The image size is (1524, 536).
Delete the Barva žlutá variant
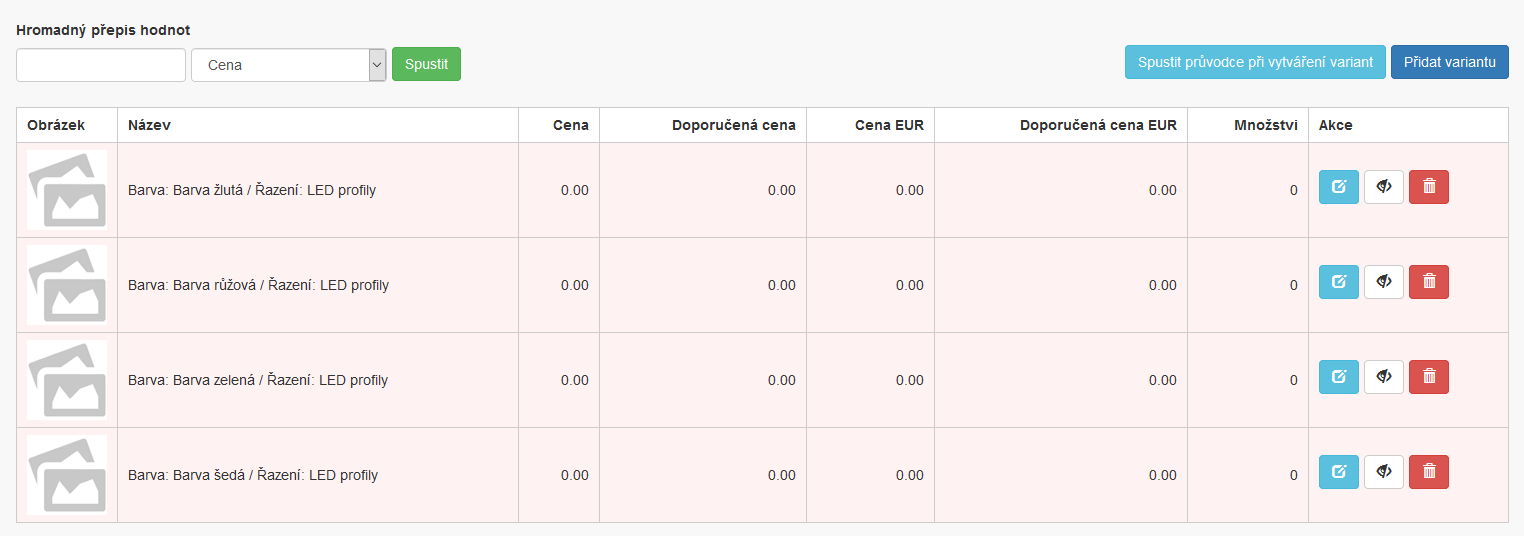(x=1428, y=187)
